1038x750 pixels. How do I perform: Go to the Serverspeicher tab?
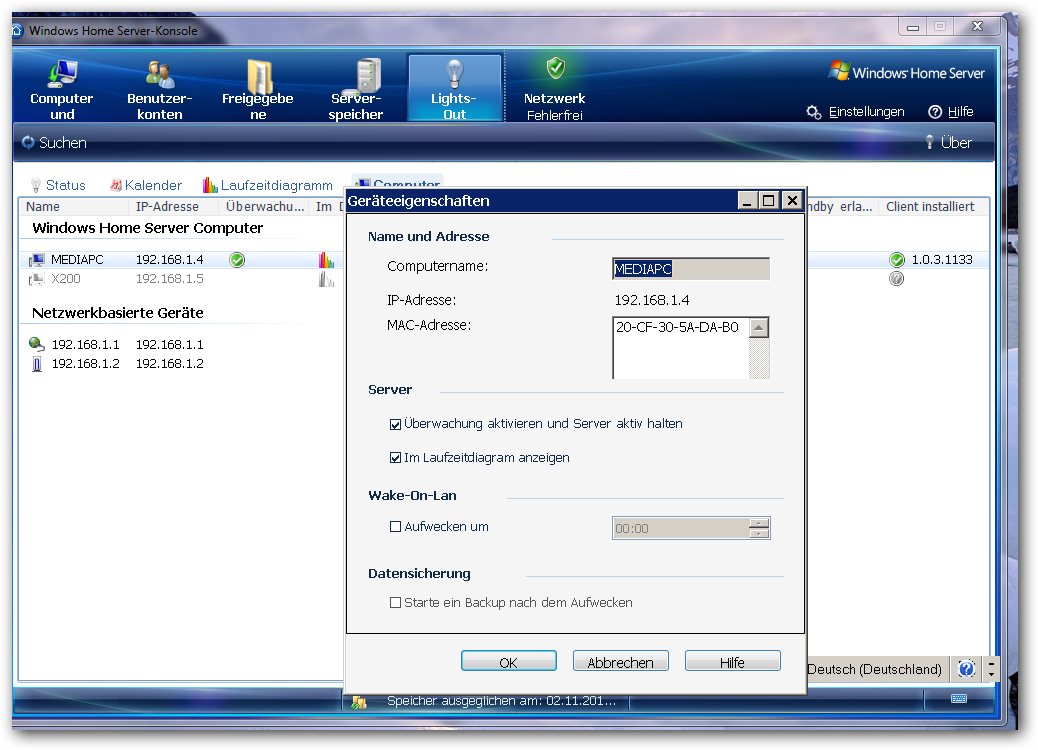pos(355,89)
